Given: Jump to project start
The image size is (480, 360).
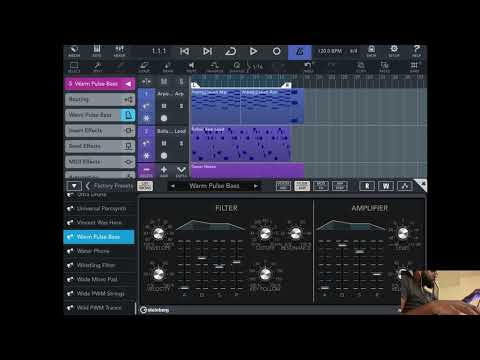Looking at the screenshot, I should [x=184, y=51].
